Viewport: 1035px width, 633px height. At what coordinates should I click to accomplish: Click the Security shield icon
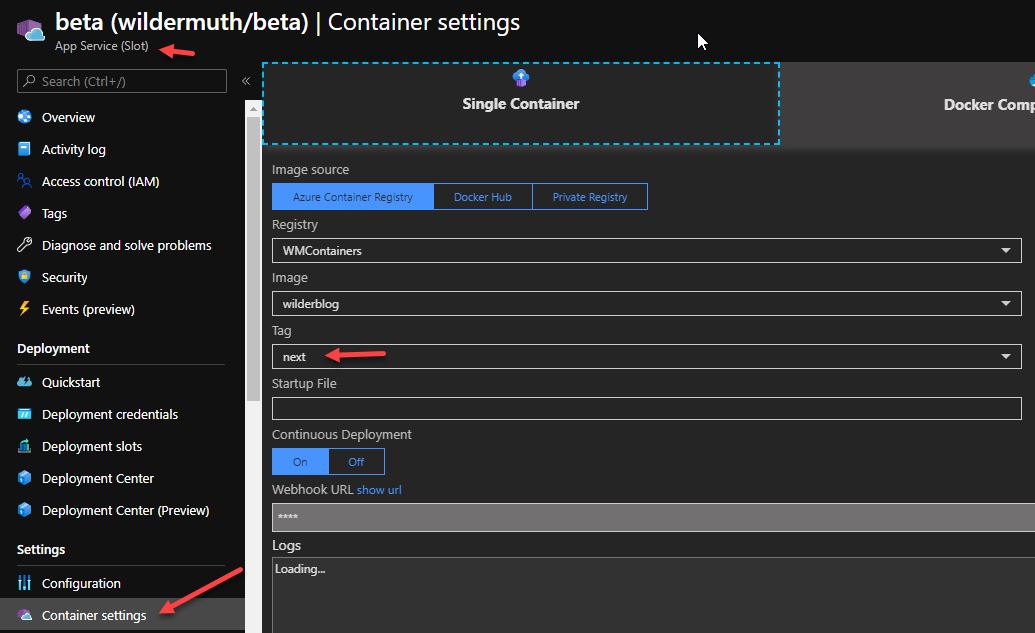(x=25, y=277)
